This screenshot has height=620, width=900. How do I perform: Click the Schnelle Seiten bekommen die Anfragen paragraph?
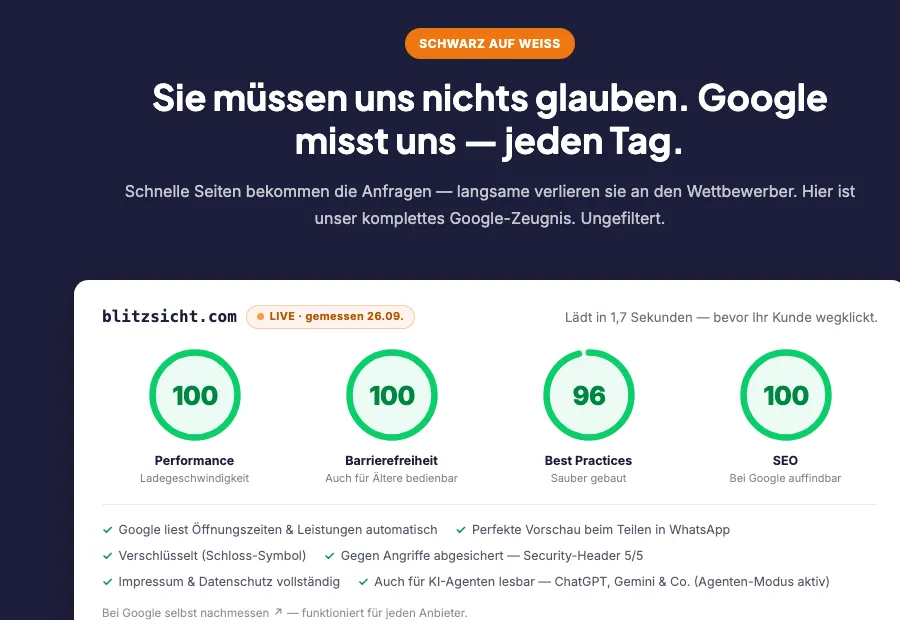coord(490,205)
